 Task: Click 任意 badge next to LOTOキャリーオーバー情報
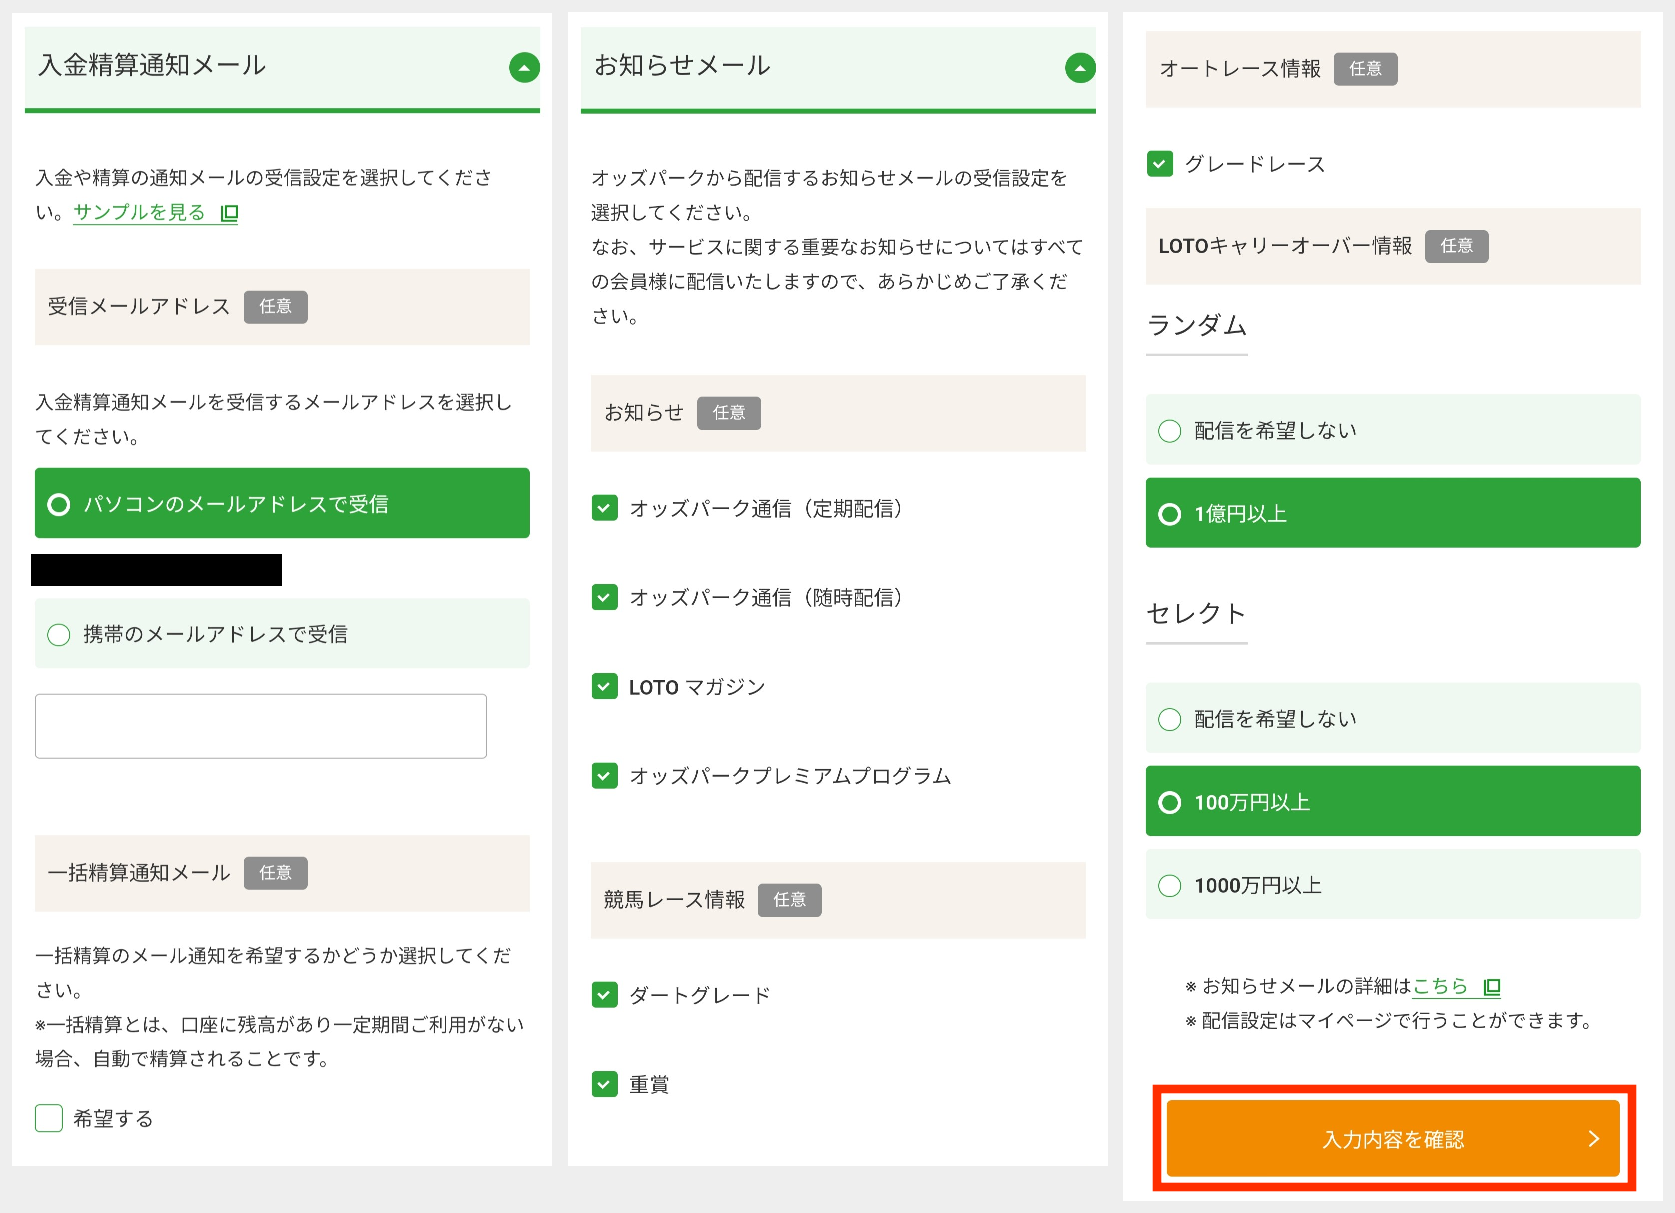[x=1457, y=246]
